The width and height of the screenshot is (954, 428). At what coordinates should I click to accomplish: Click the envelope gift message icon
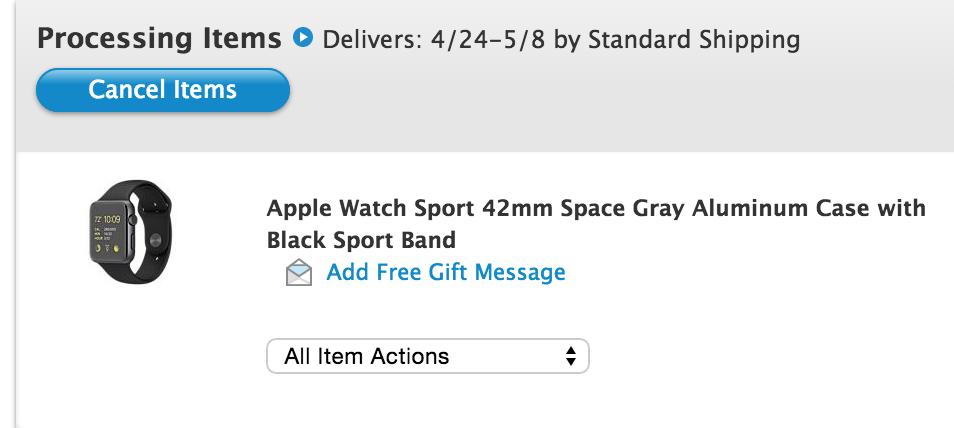pos(299,272)
